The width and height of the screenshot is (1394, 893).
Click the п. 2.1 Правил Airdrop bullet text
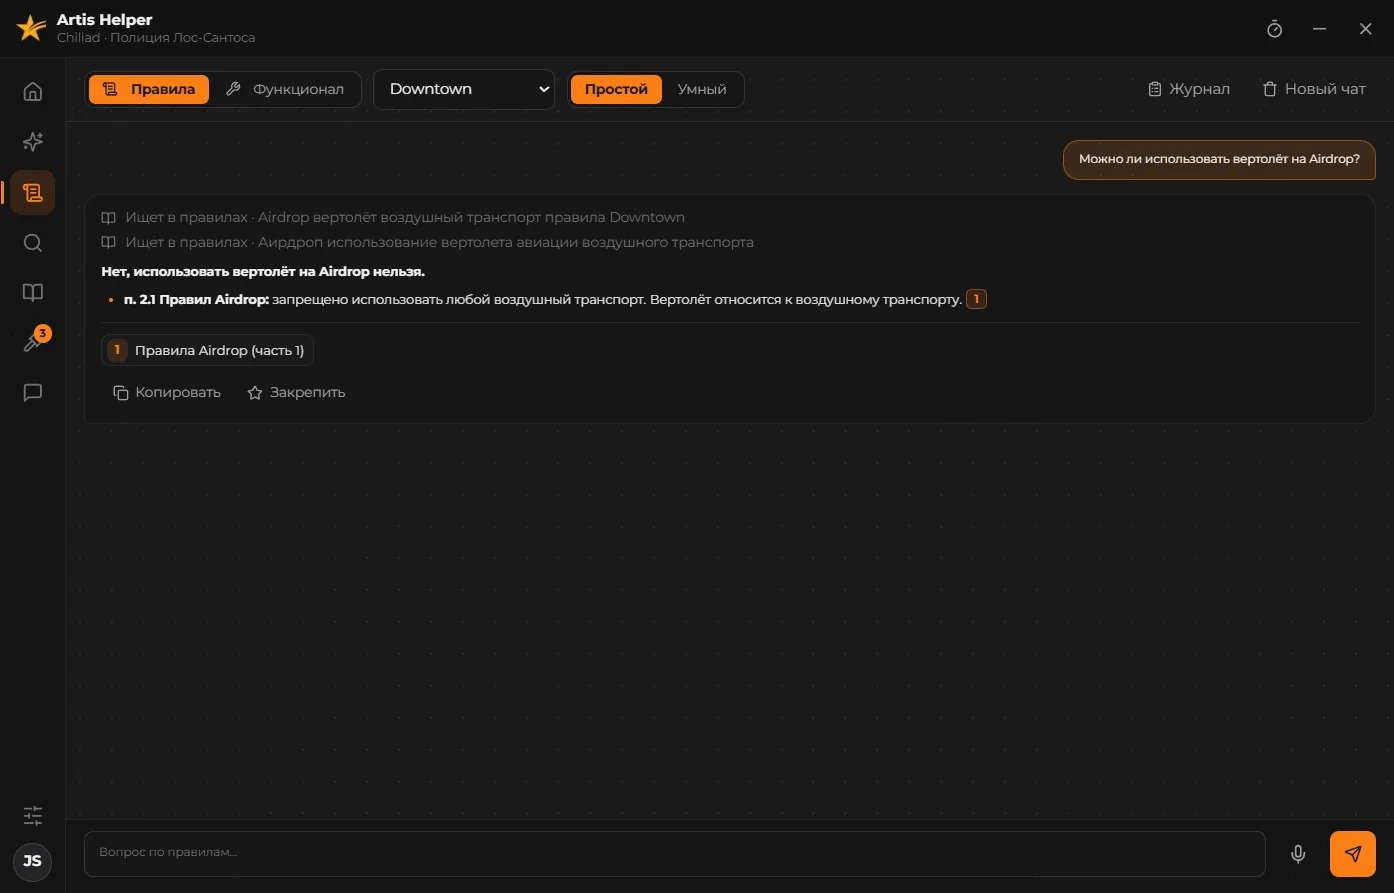tap(543, 299)
